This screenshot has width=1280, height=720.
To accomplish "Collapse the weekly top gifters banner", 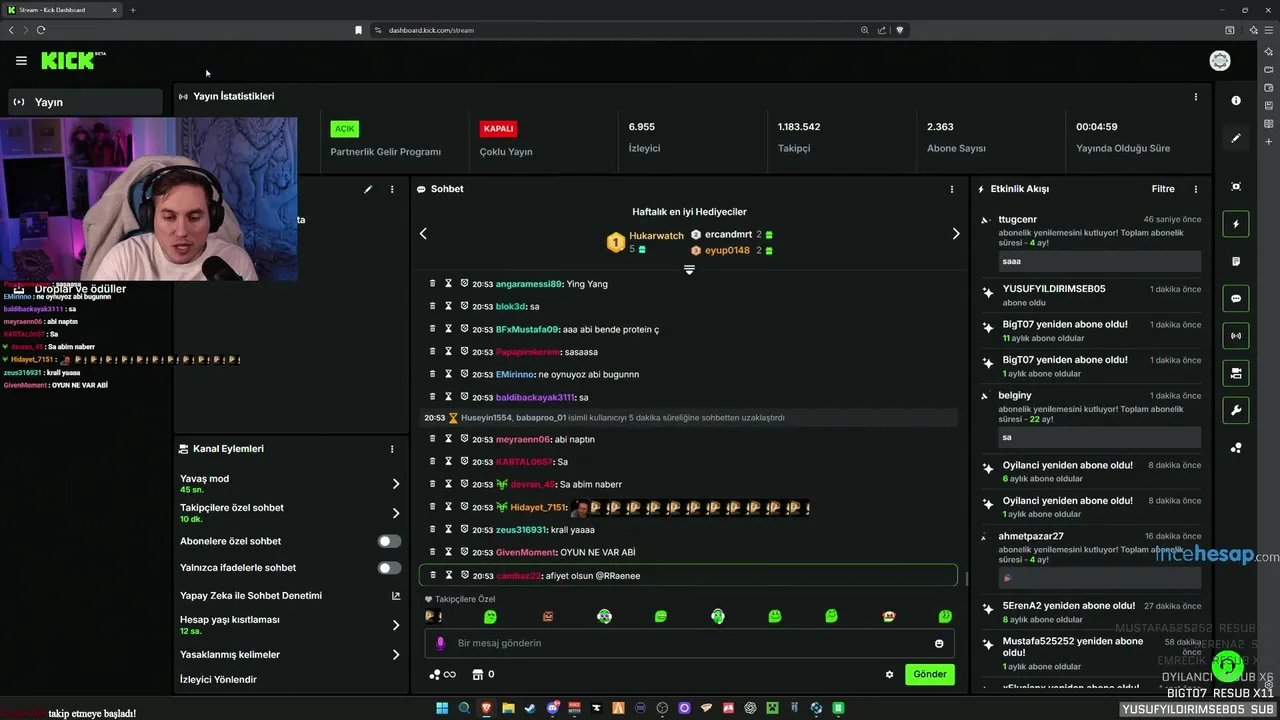I will pos(689,269).
